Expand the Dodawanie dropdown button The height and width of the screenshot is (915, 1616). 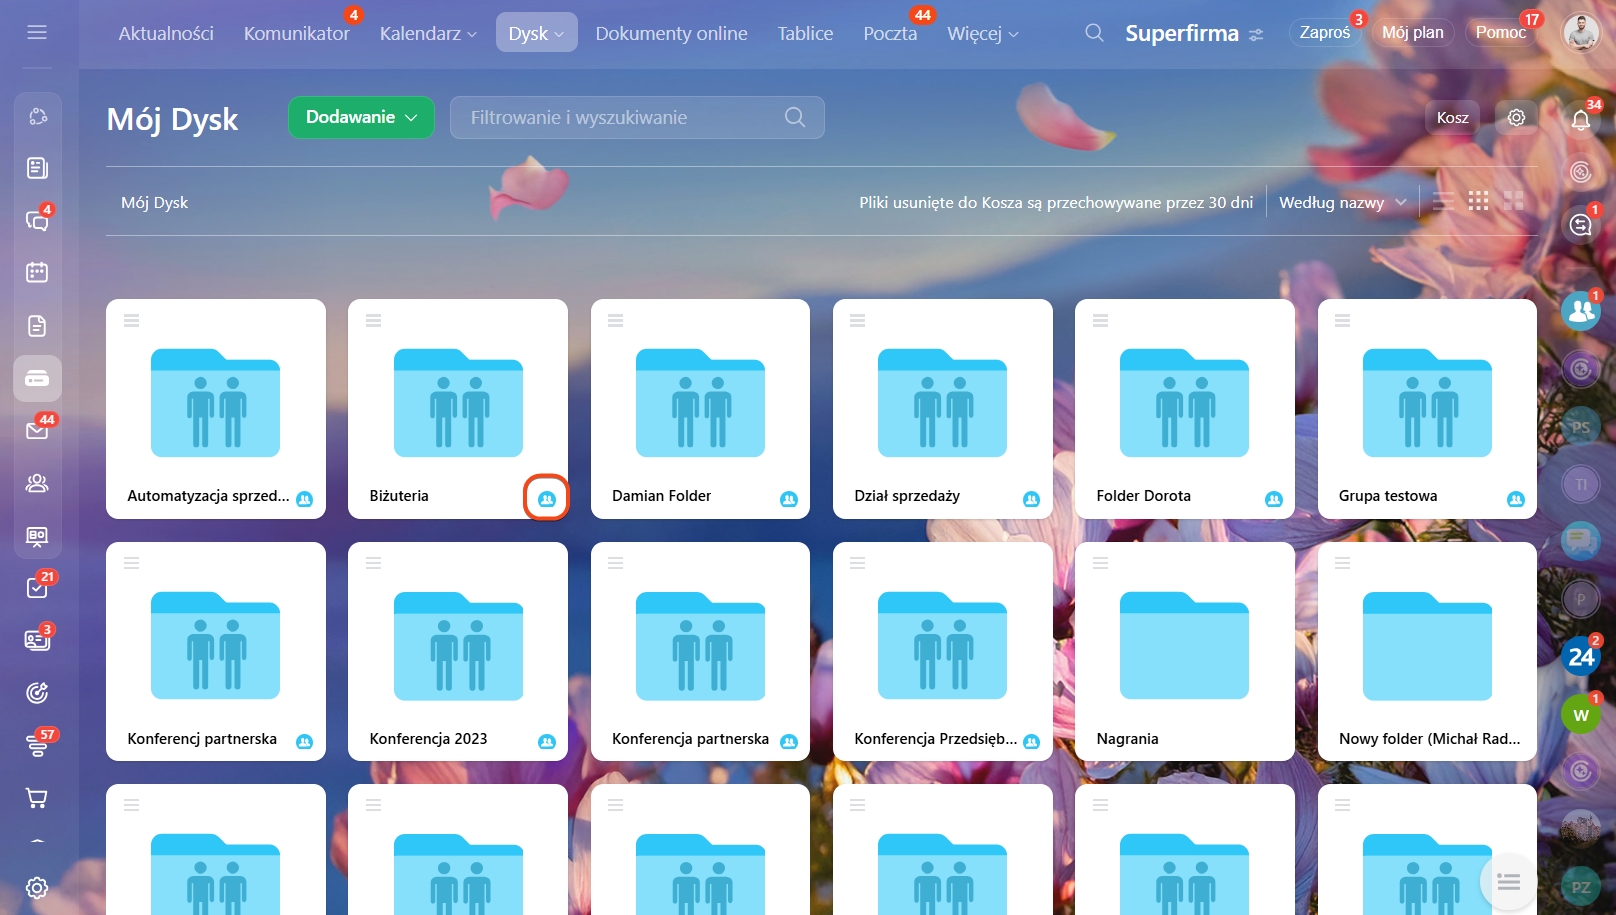coord(361,117)
